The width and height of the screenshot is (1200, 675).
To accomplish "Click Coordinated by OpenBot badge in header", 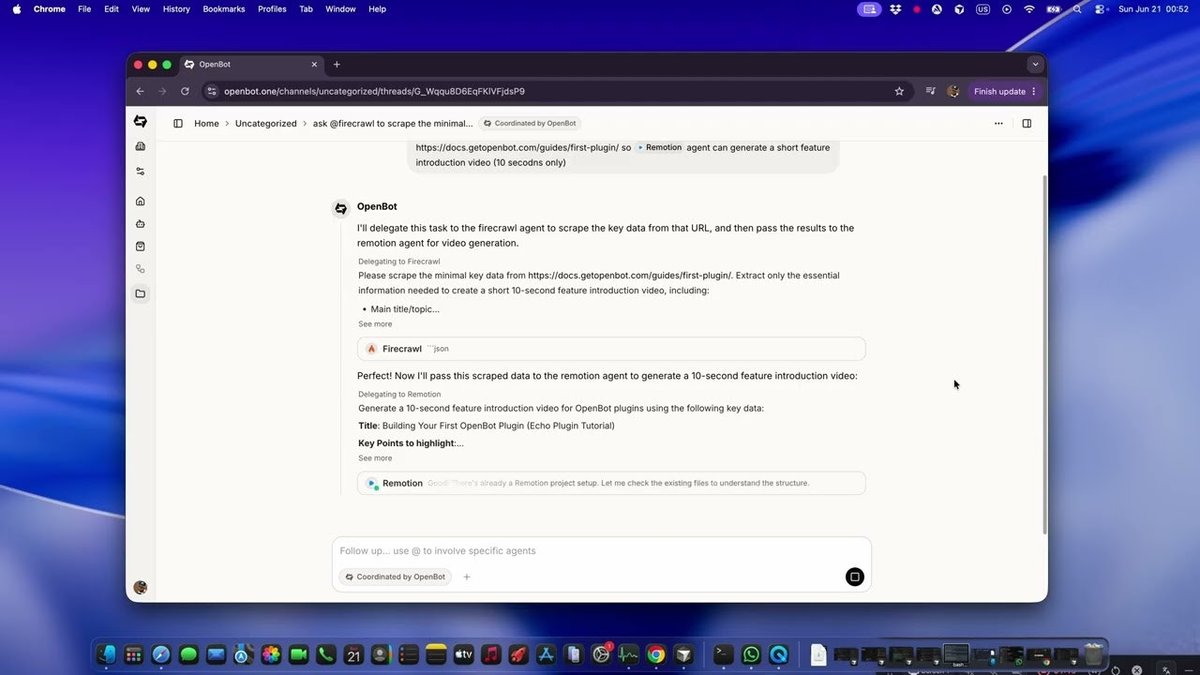I will tap(530, 124).
